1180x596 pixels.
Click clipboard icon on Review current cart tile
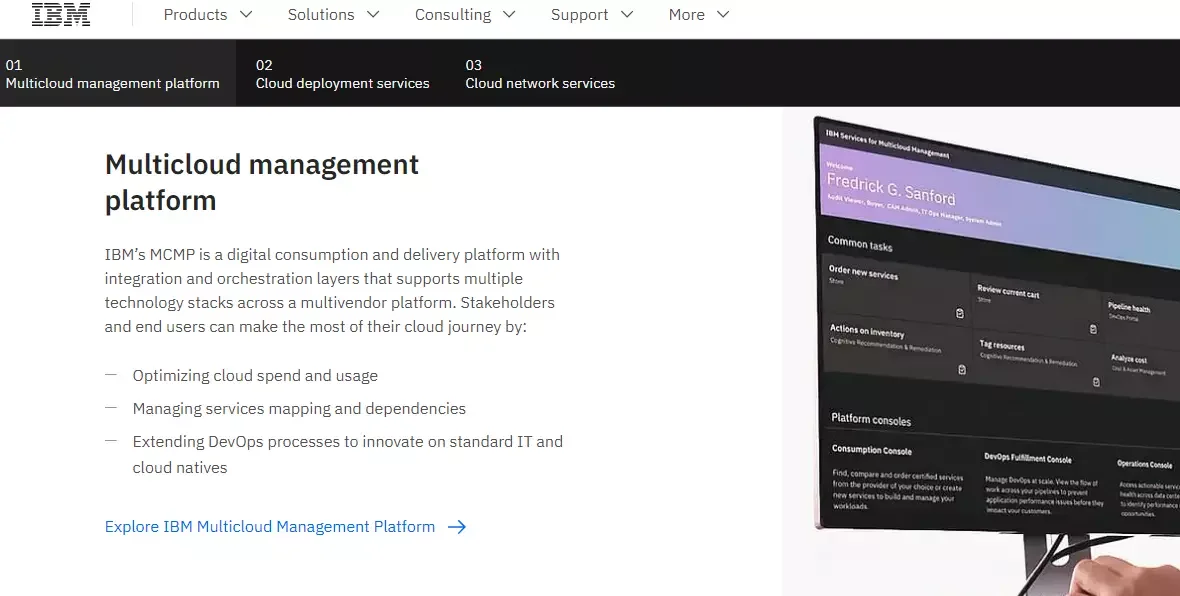pos(1093,329)
